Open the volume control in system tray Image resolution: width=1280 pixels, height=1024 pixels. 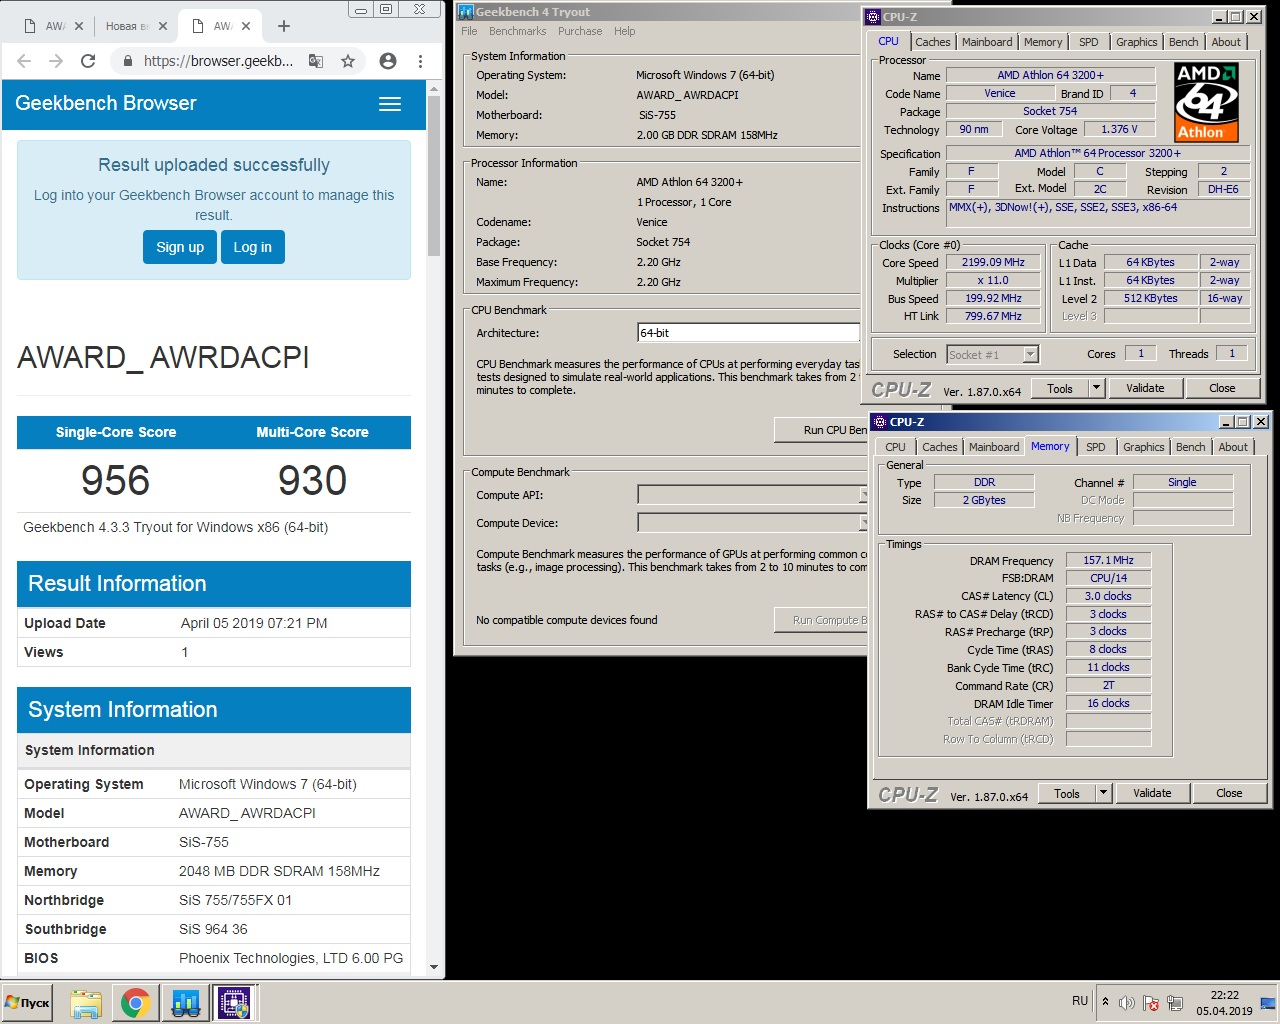point(1127,1002)
